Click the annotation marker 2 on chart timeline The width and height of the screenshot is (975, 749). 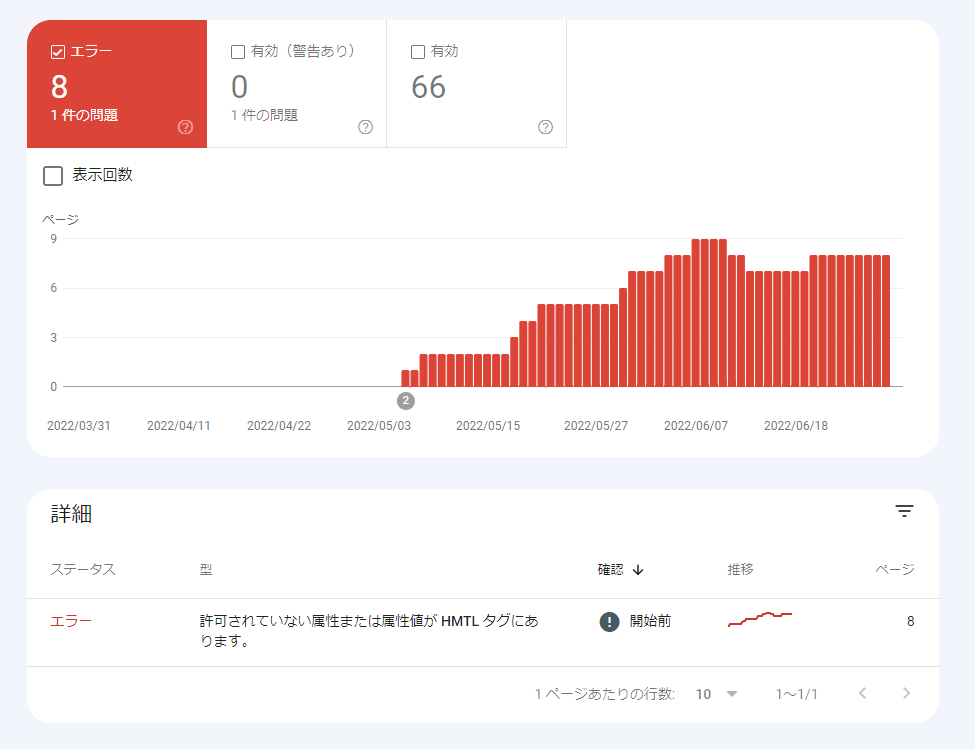405,401
